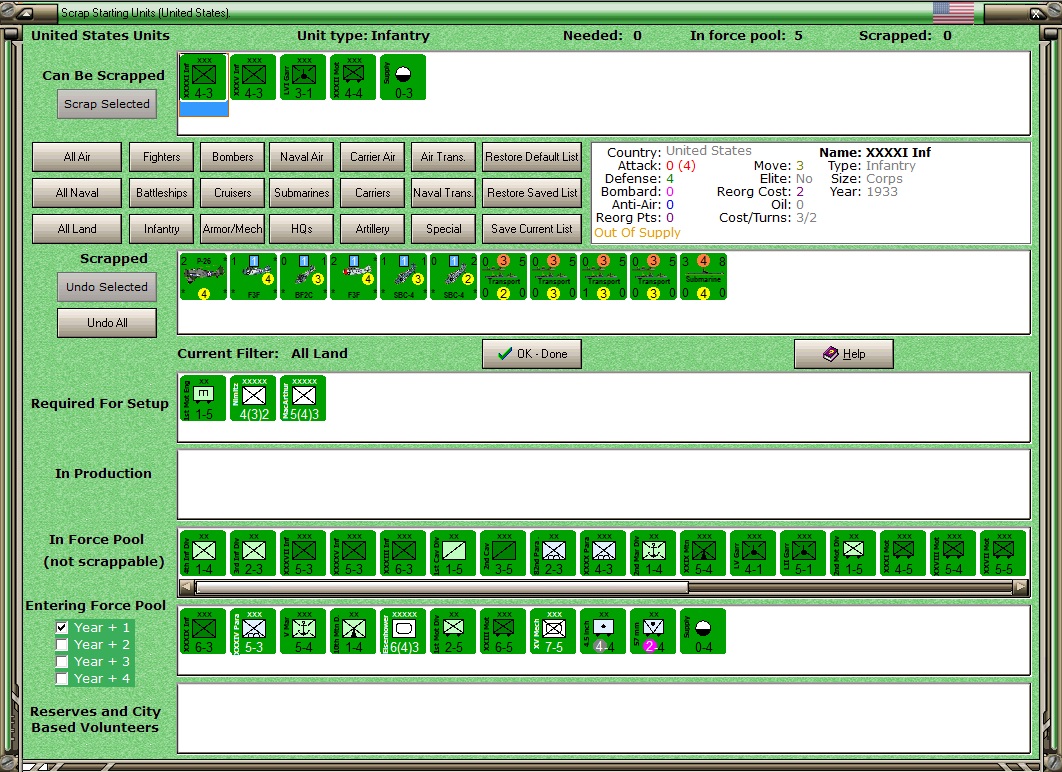1062x772 pixels.
Task: Select the 57 mm anti-tank counter
Action: tap(654, 631)
